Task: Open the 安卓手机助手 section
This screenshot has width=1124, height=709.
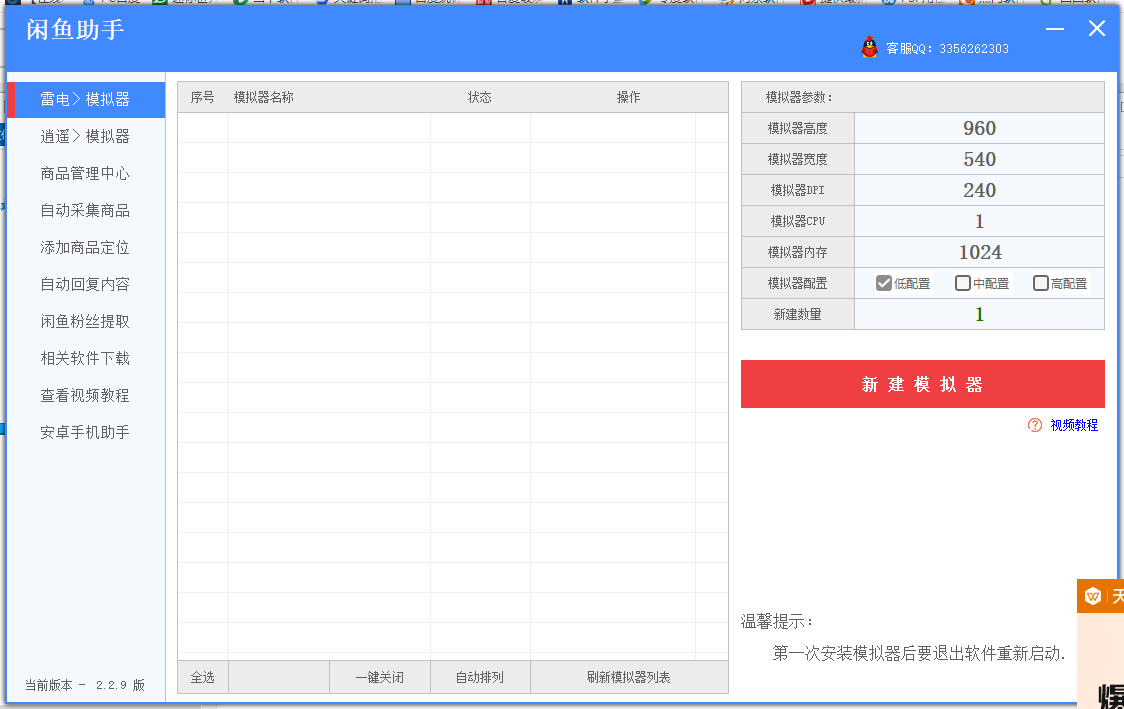Action: (86, 431)
